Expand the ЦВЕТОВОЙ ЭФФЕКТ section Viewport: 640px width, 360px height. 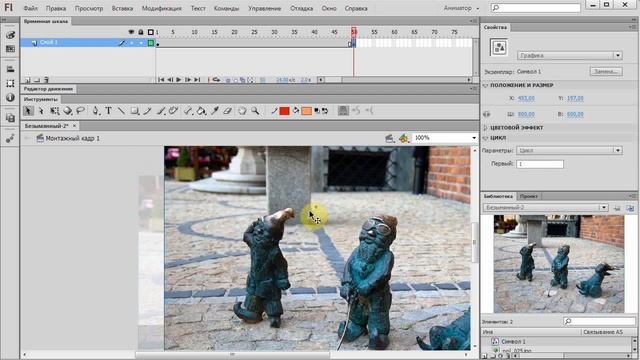click(x=486, y=127)
